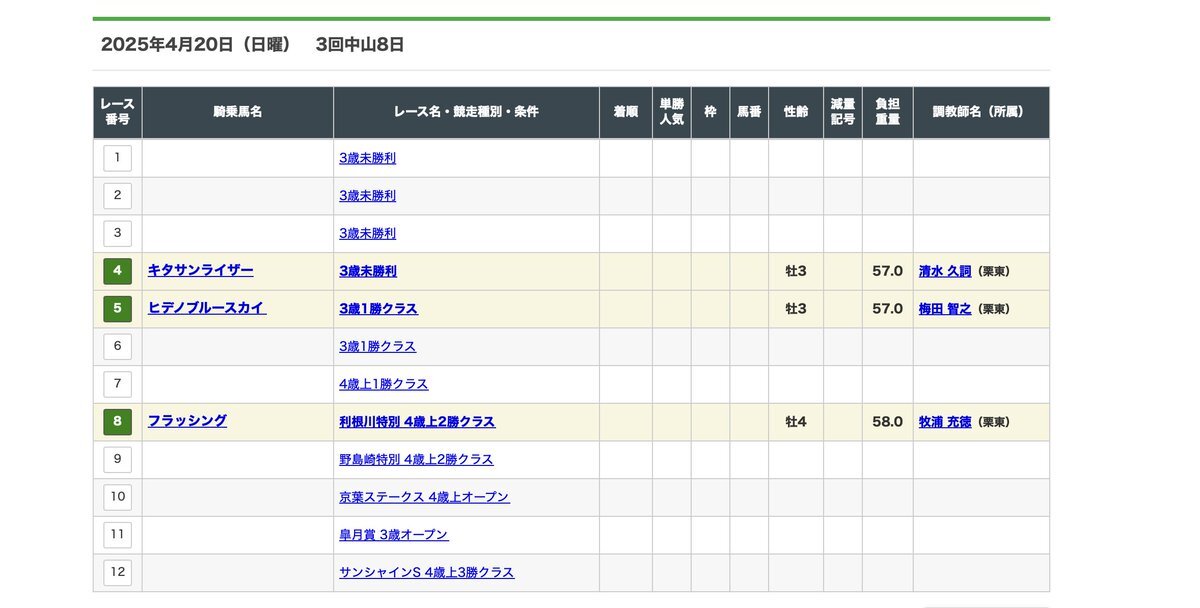Click race number 9 box
This screenshot has width=1200, height=608.
(x=117, y=459)
